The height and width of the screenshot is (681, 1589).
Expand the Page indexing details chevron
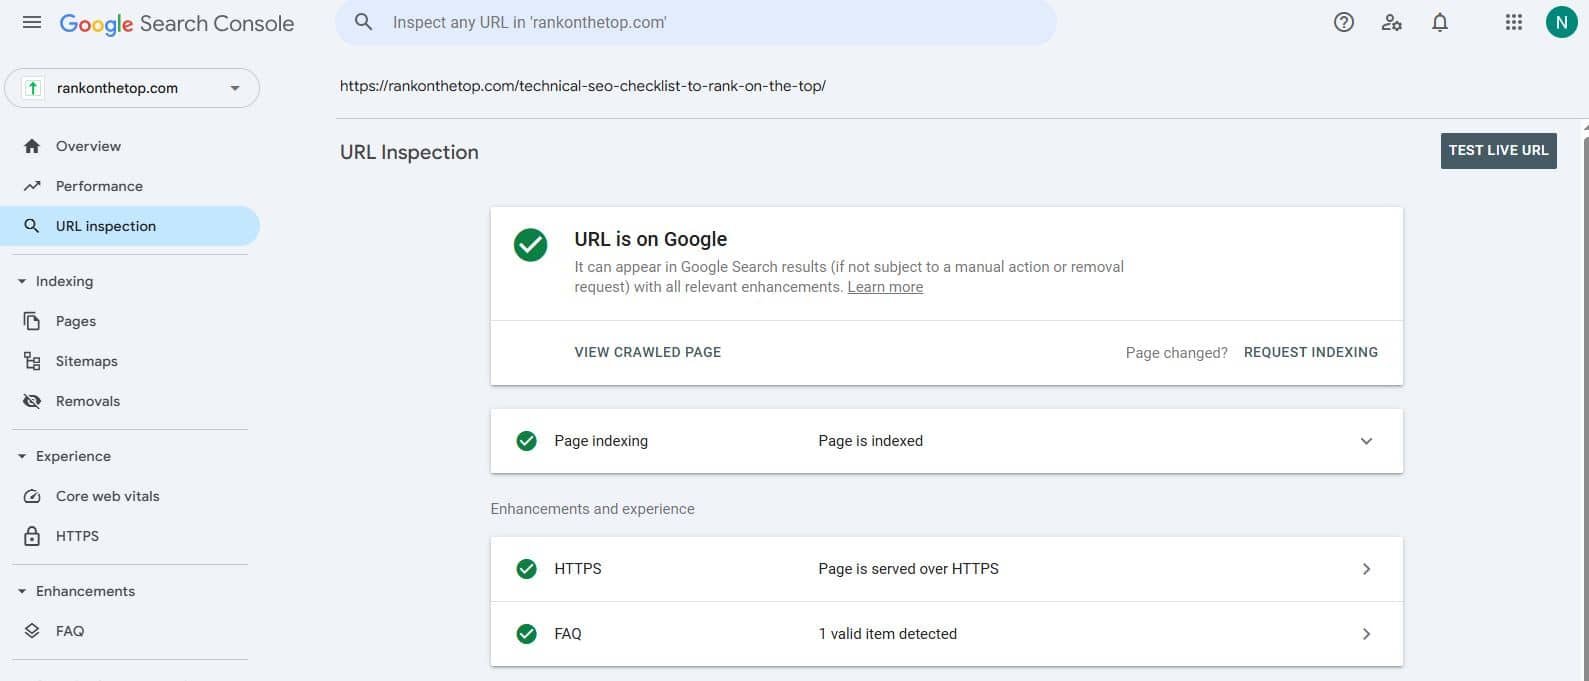[1366, 441]
